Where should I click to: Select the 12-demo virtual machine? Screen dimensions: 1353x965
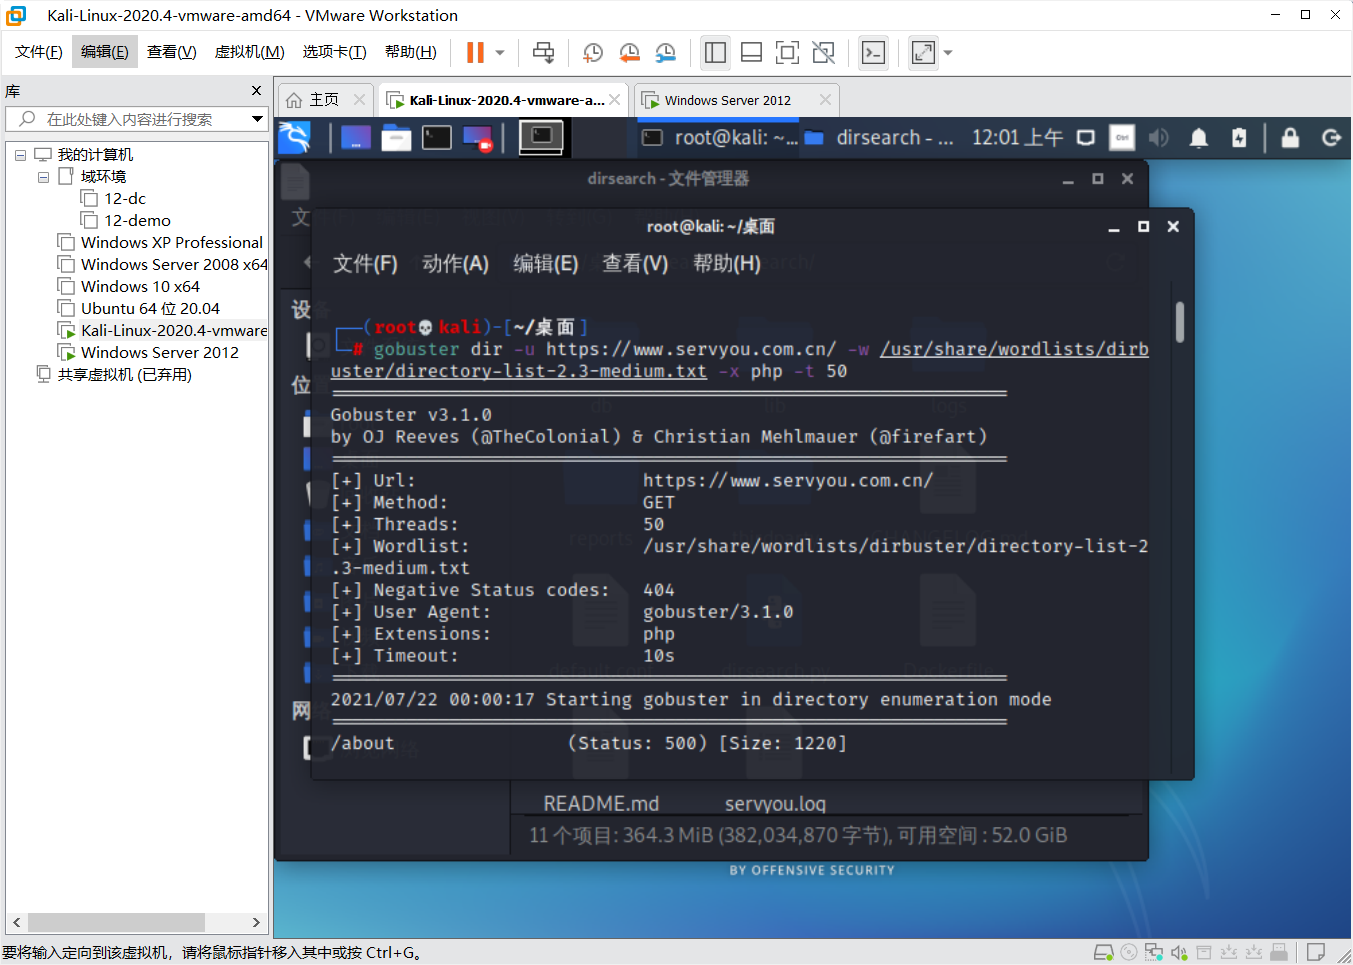point(137,220)
